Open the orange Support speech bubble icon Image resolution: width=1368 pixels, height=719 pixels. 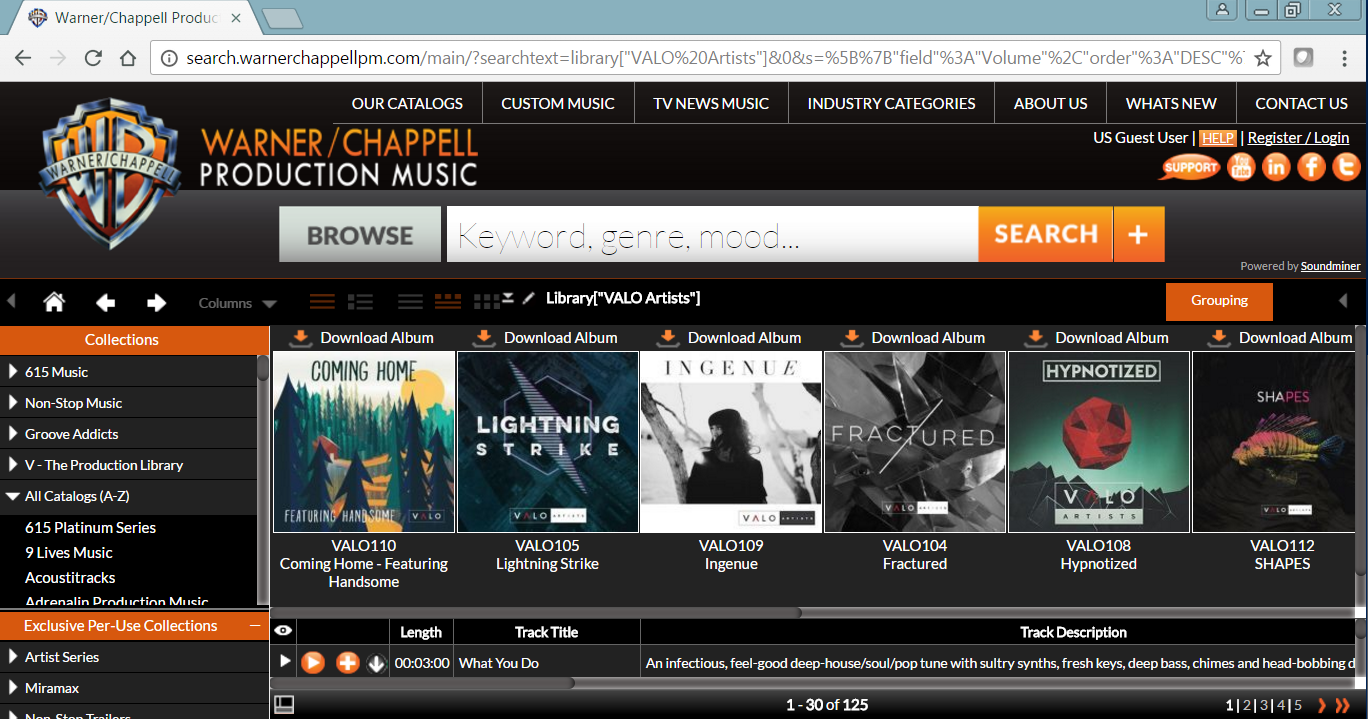(1190, 167)
